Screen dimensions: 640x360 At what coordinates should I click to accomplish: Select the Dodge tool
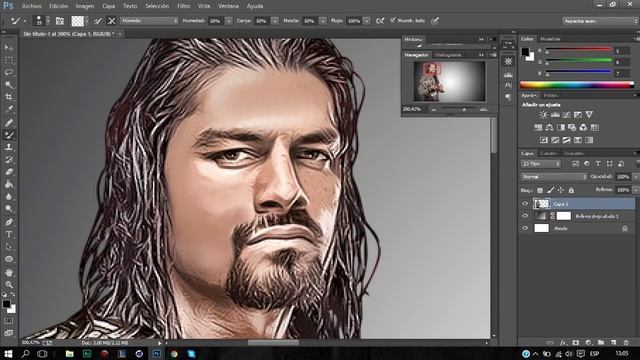[9, 209]
